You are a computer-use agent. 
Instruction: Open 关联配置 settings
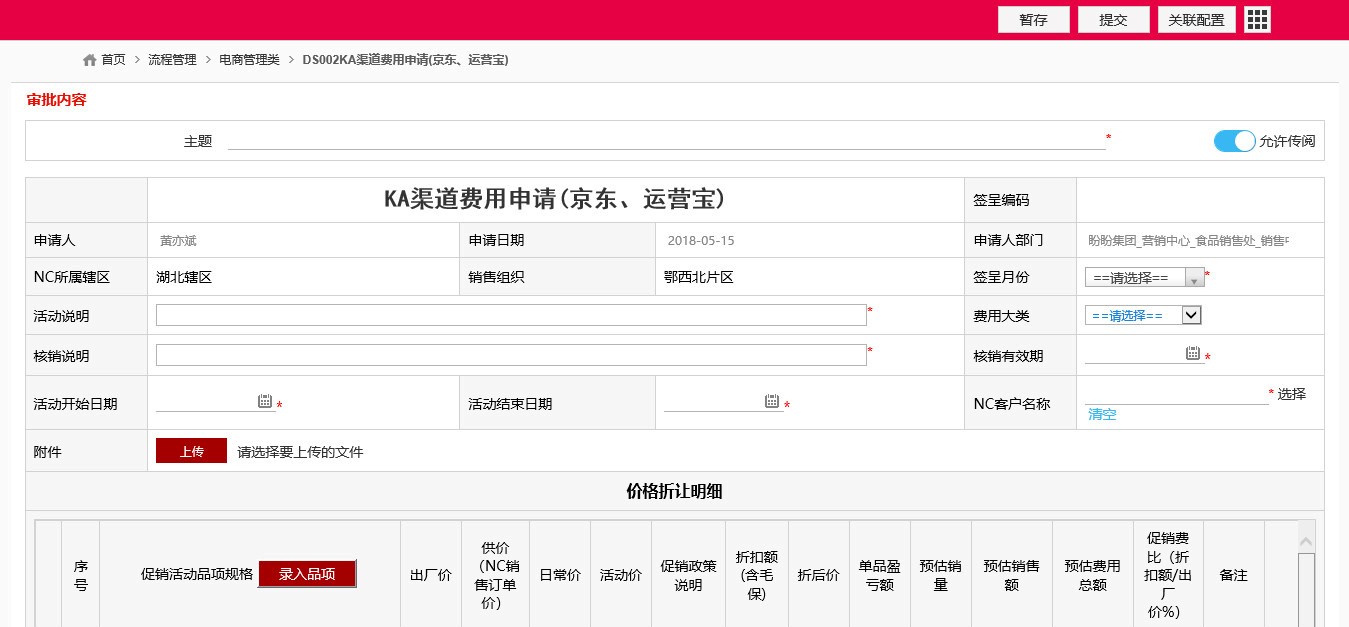pos(1196,20)
